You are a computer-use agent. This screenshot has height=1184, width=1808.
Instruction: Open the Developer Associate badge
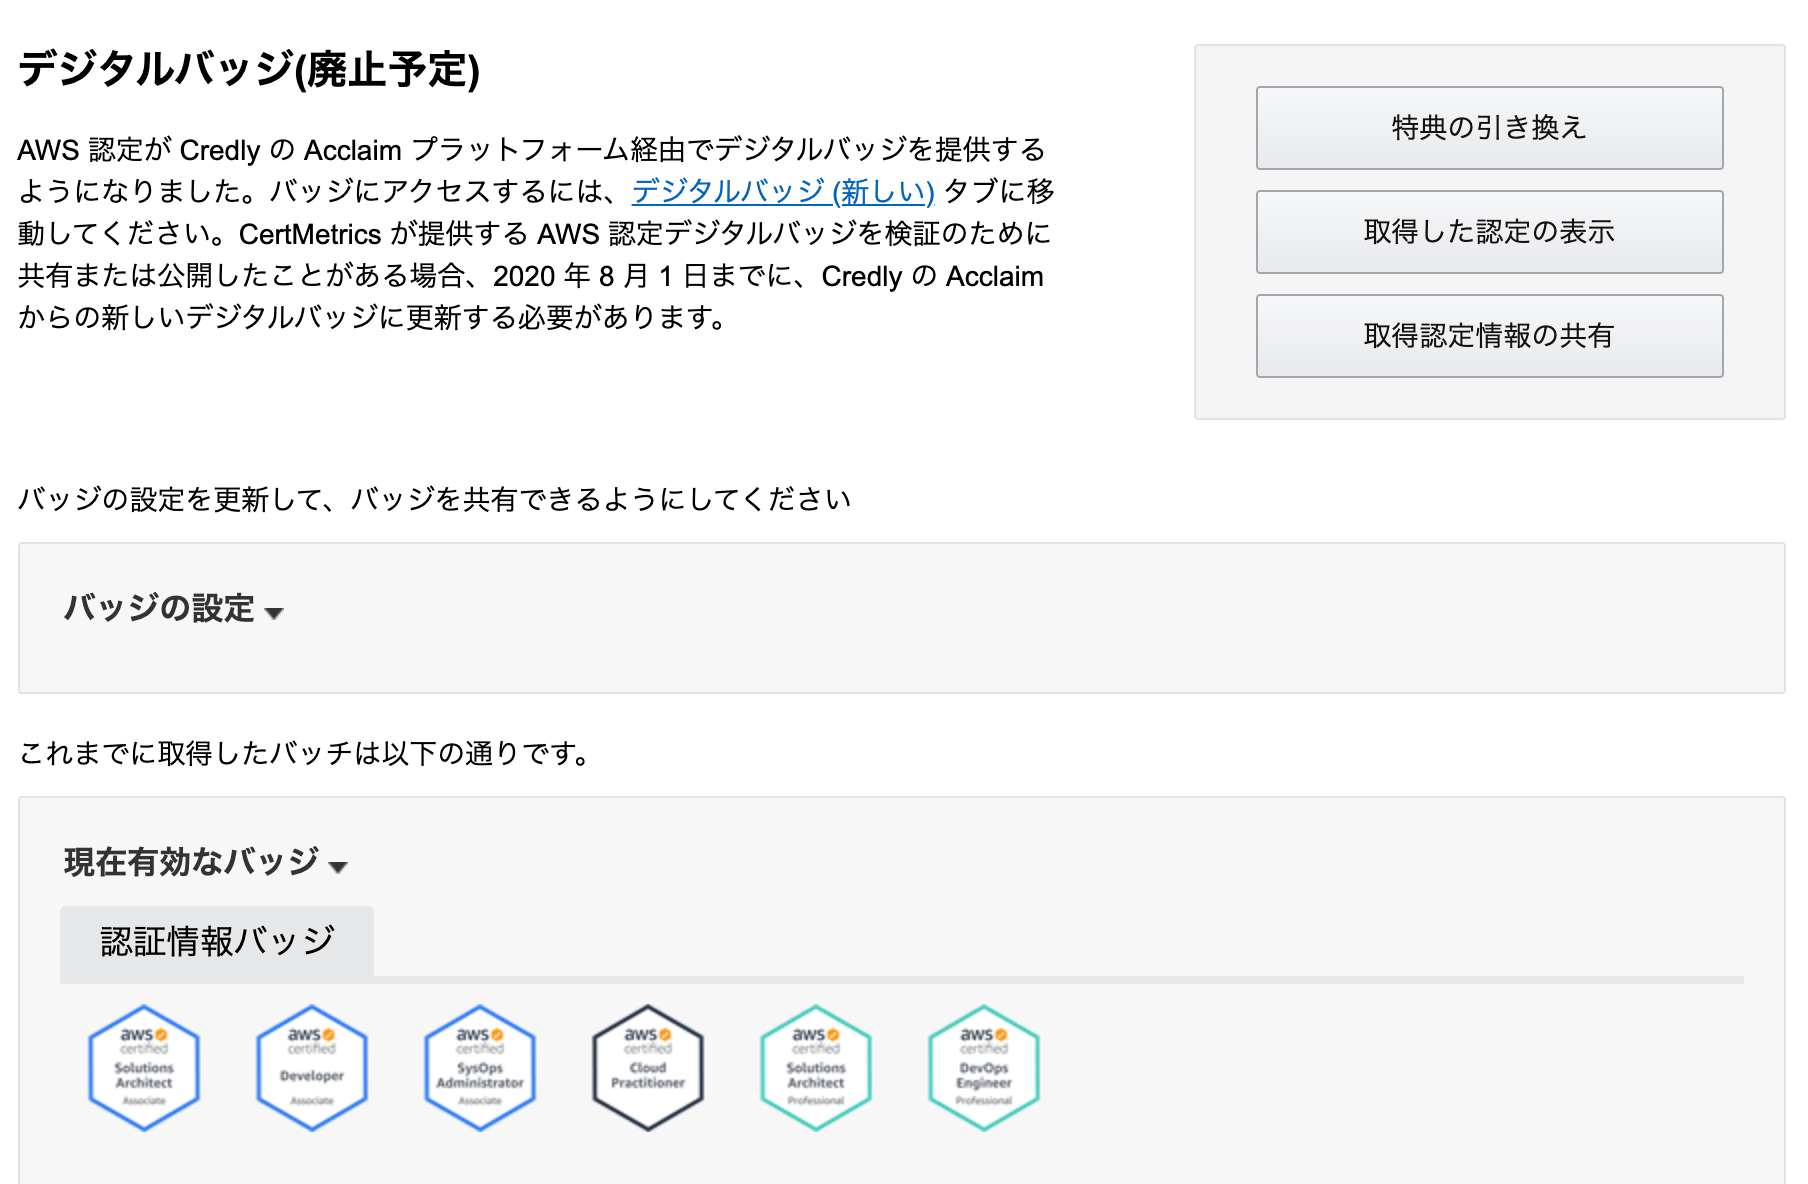312,1068
